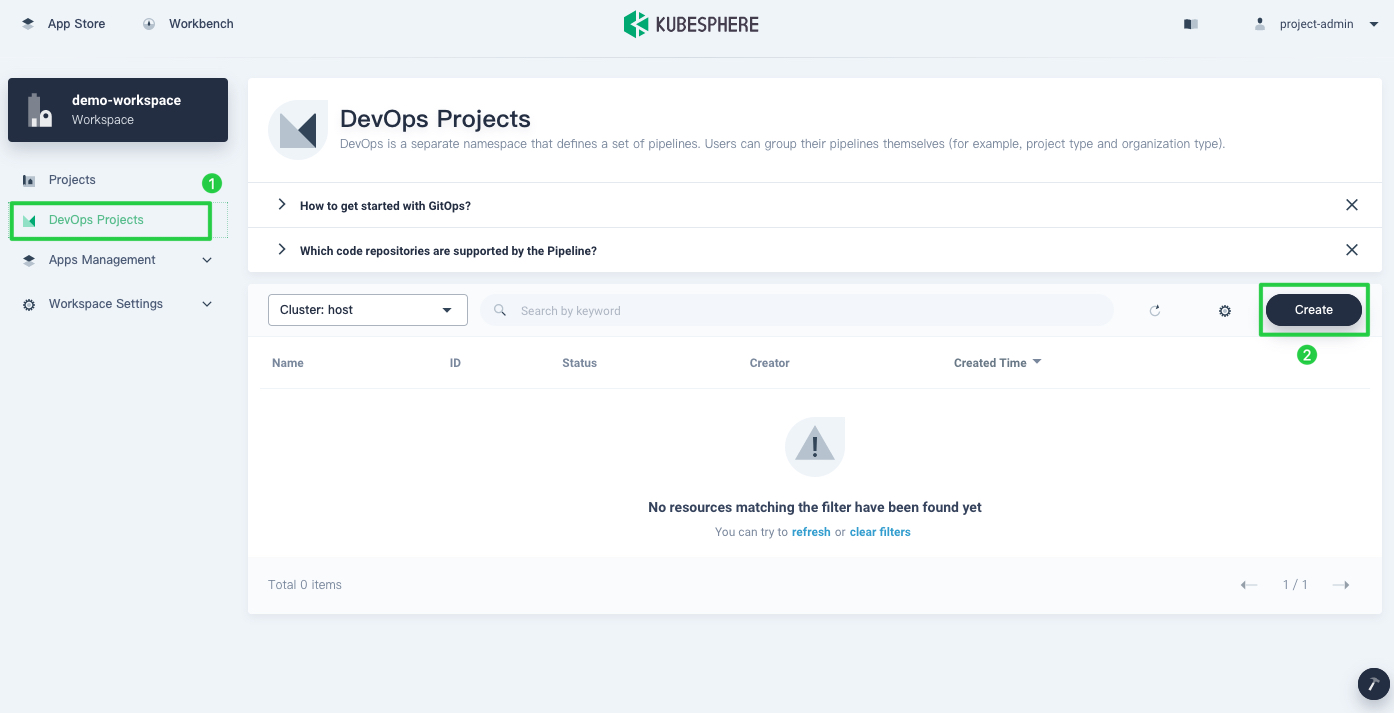This screenshot has width=1394, height=713.
Task: Open the project-admin user menu
Action: point(1317,24)
